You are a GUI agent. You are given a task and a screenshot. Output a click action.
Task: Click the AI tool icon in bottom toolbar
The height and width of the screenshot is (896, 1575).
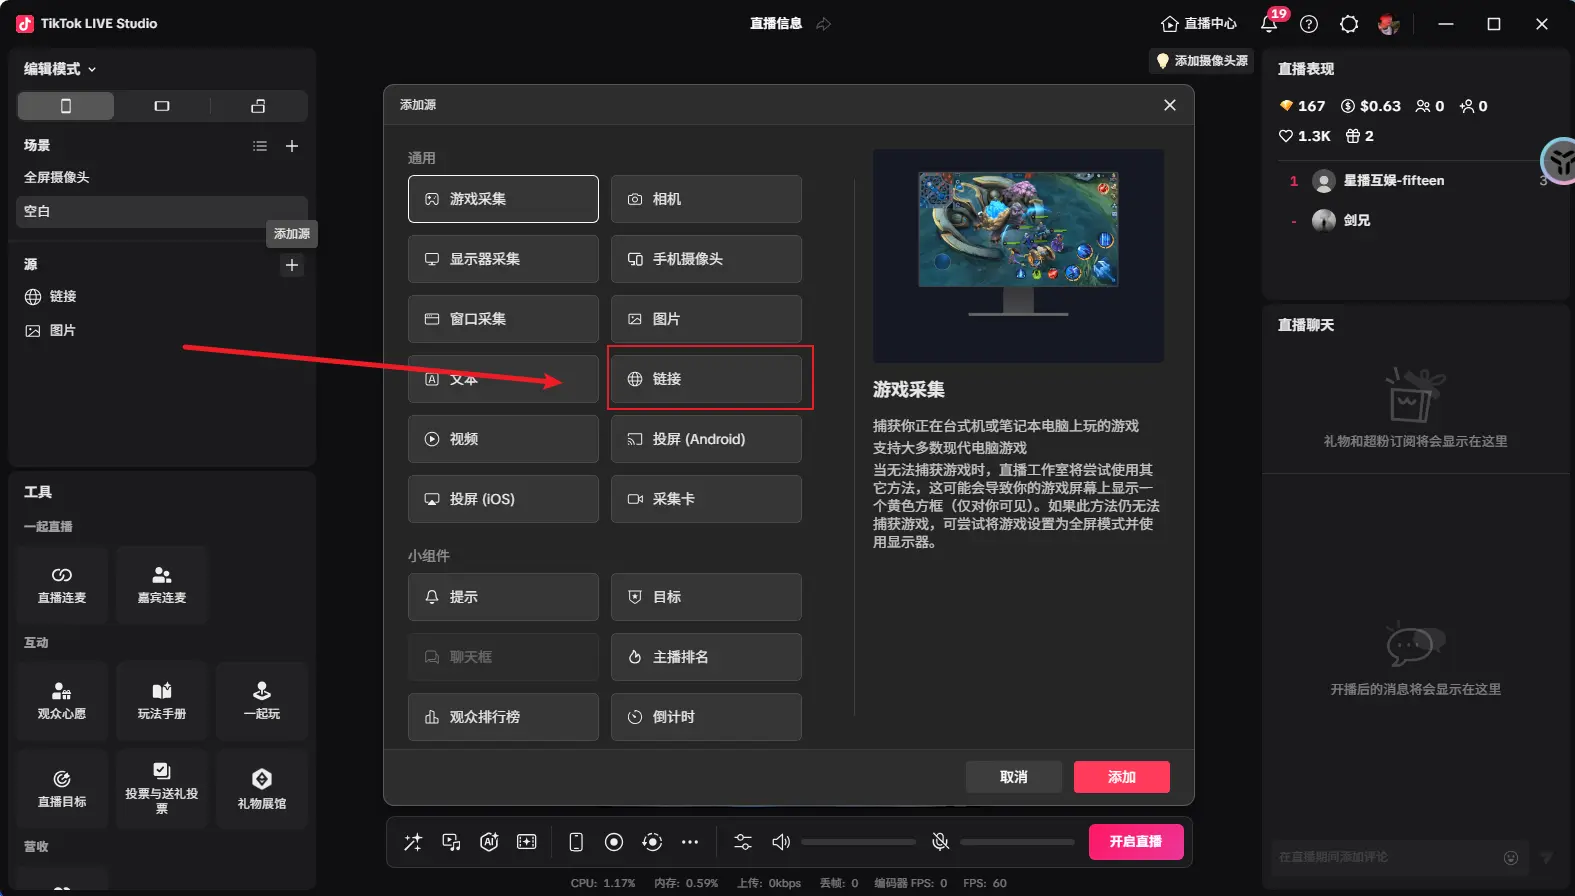pos(489,842)
